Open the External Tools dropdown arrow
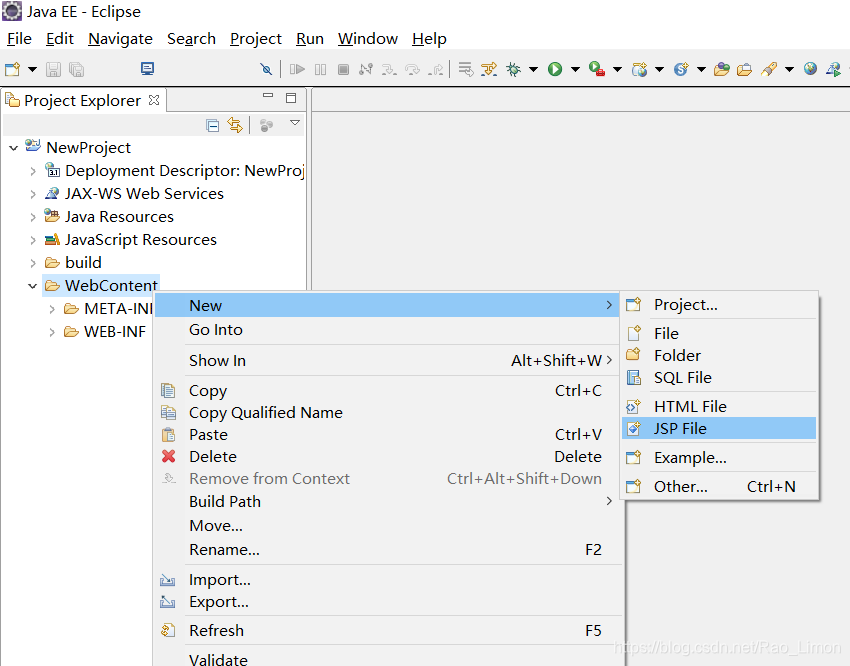 tap(617, 69)
